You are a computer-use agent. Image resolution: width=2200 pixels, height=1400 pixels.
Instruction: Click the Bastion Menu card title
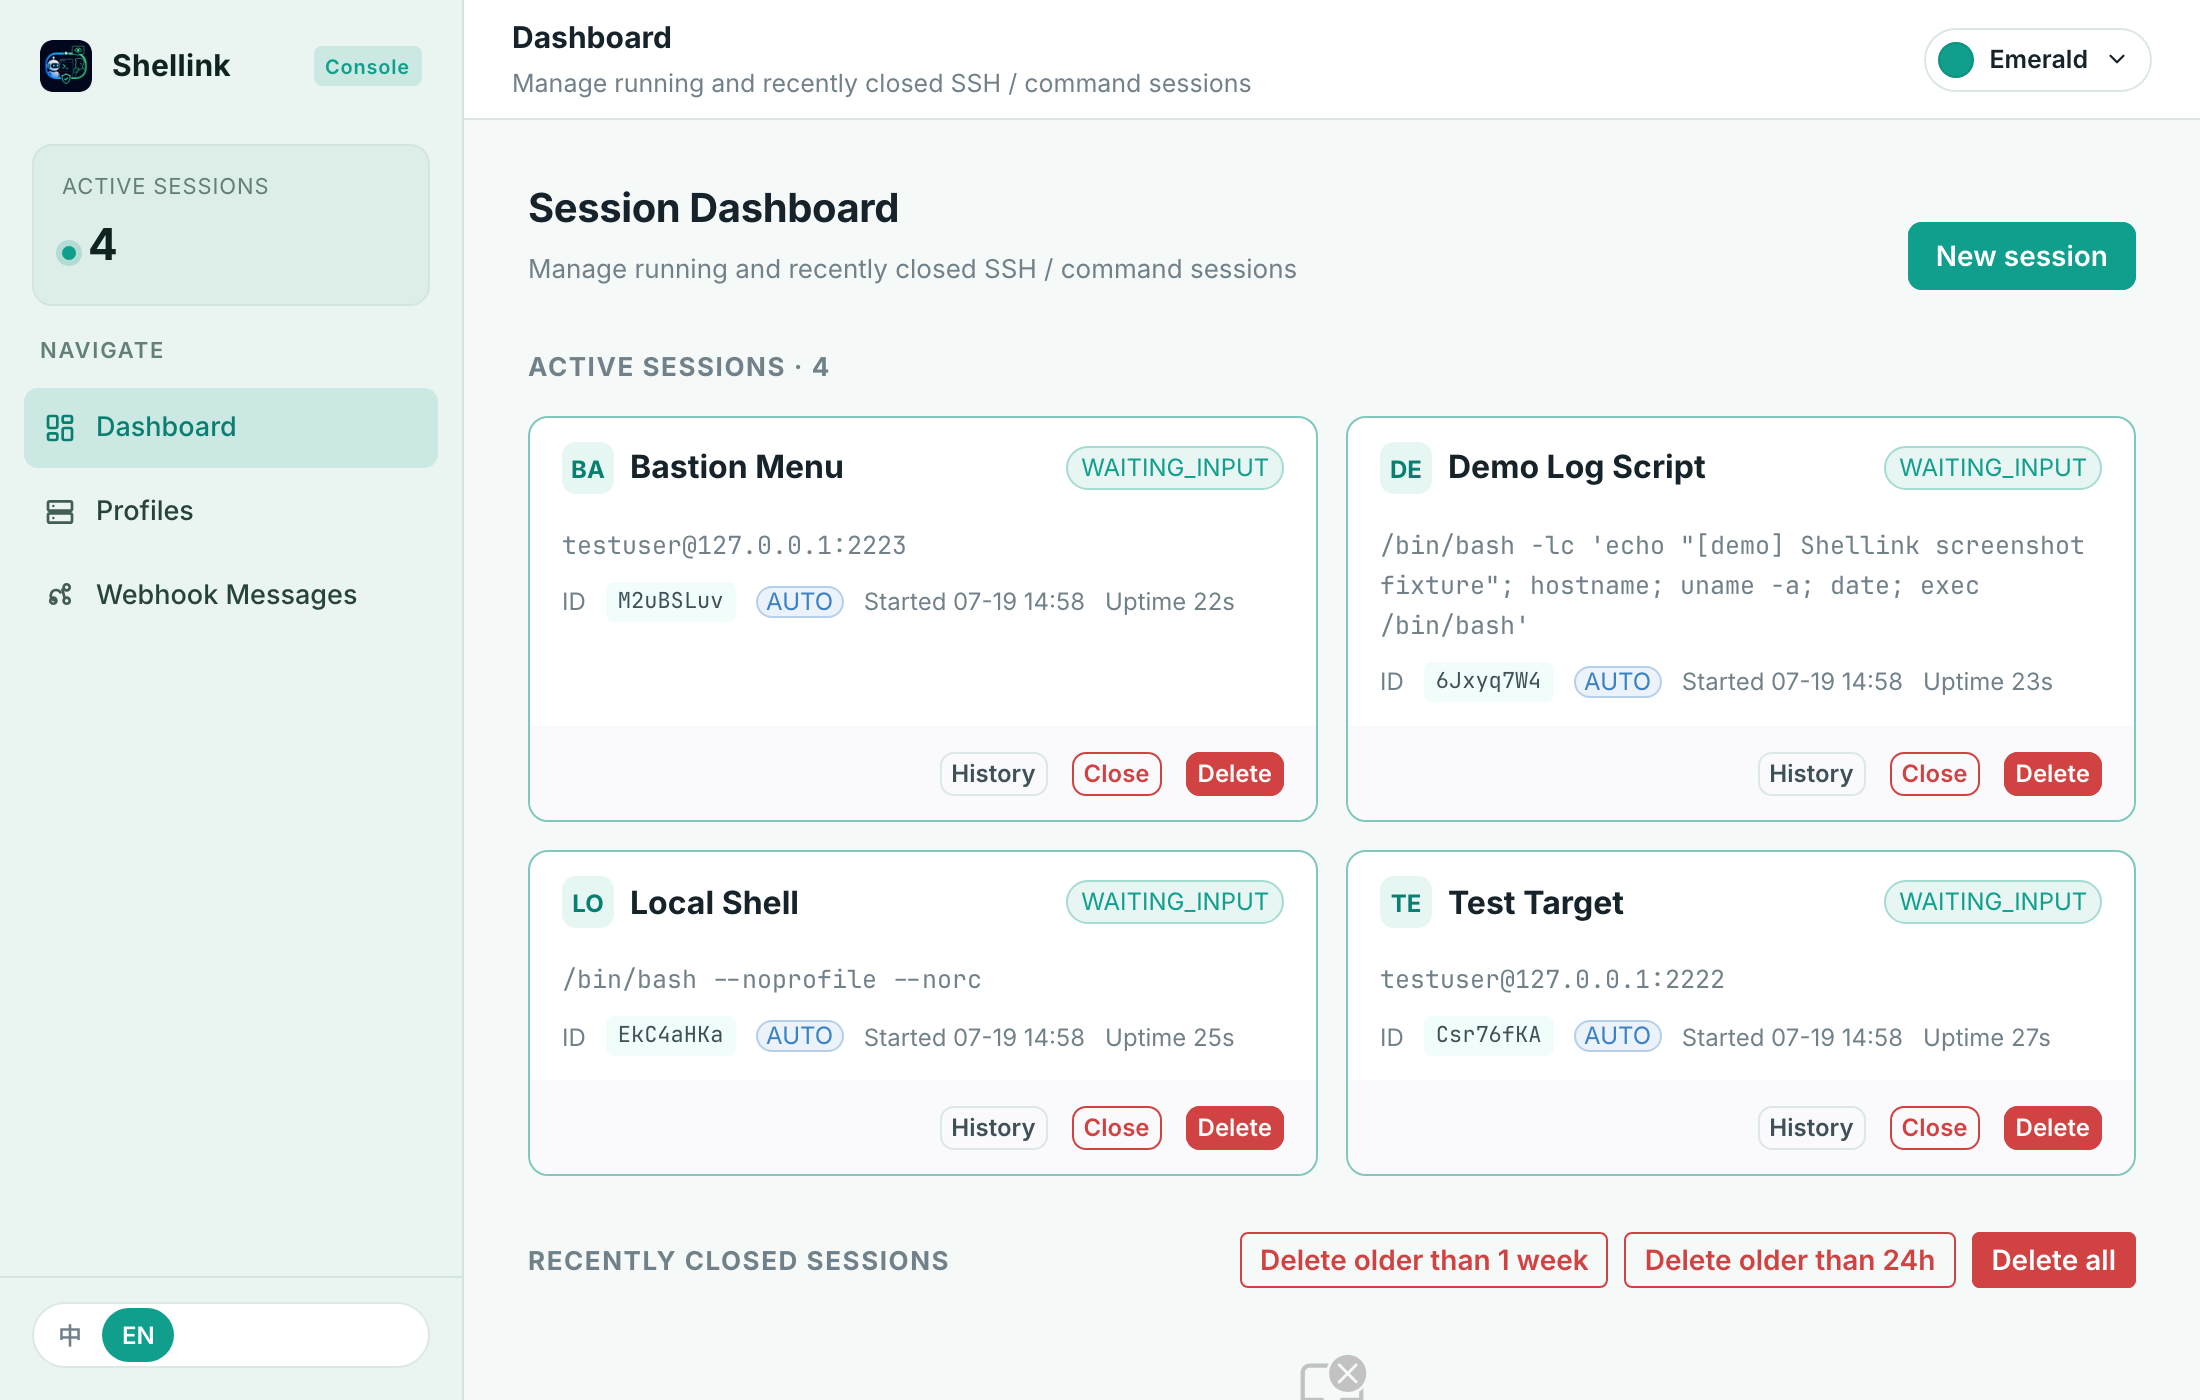coord(737,467)
